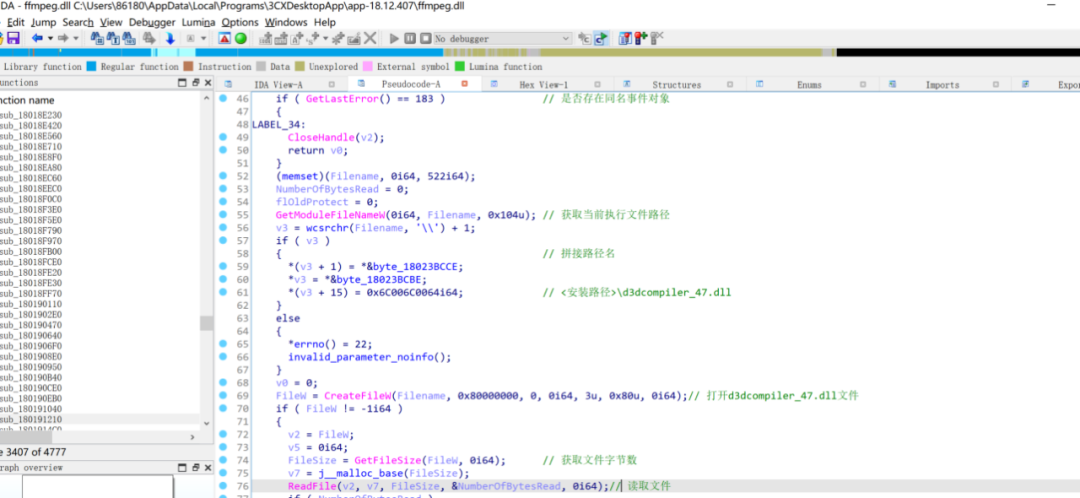Click the Pause process toolbar button

pos(410,38)
